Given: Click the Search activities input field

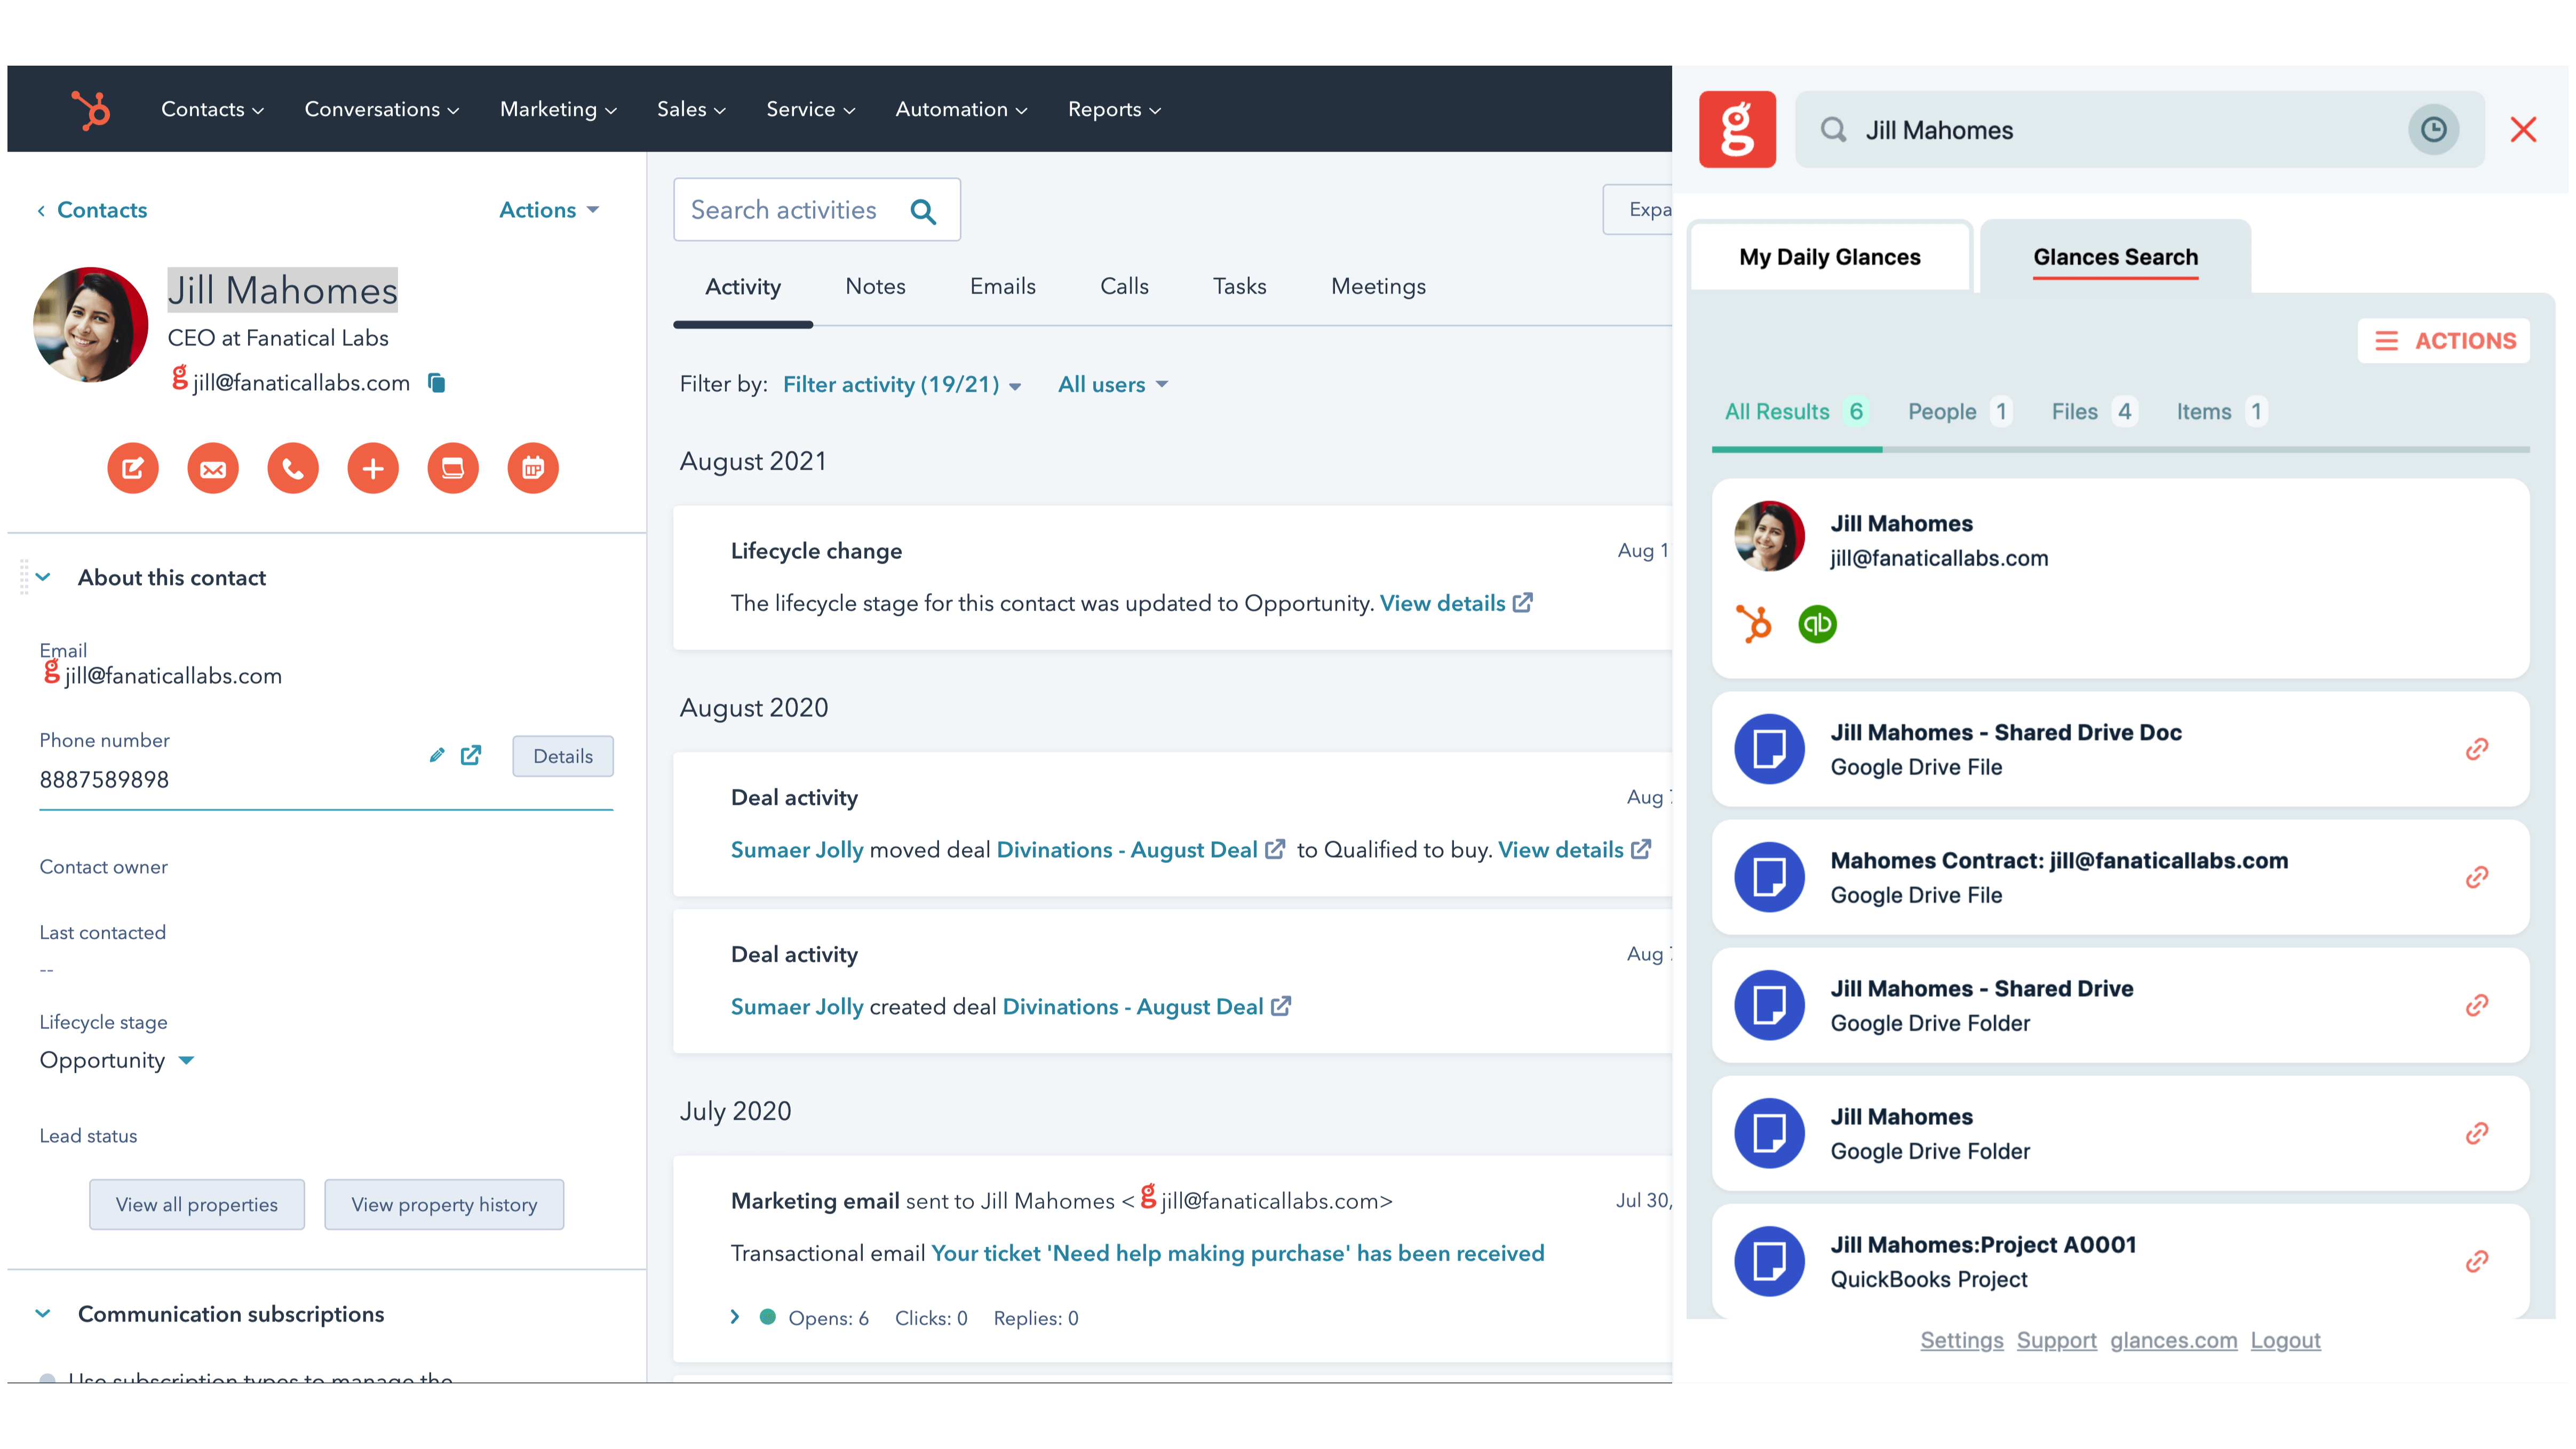Looking at the screenshot, I should point(785,210).
